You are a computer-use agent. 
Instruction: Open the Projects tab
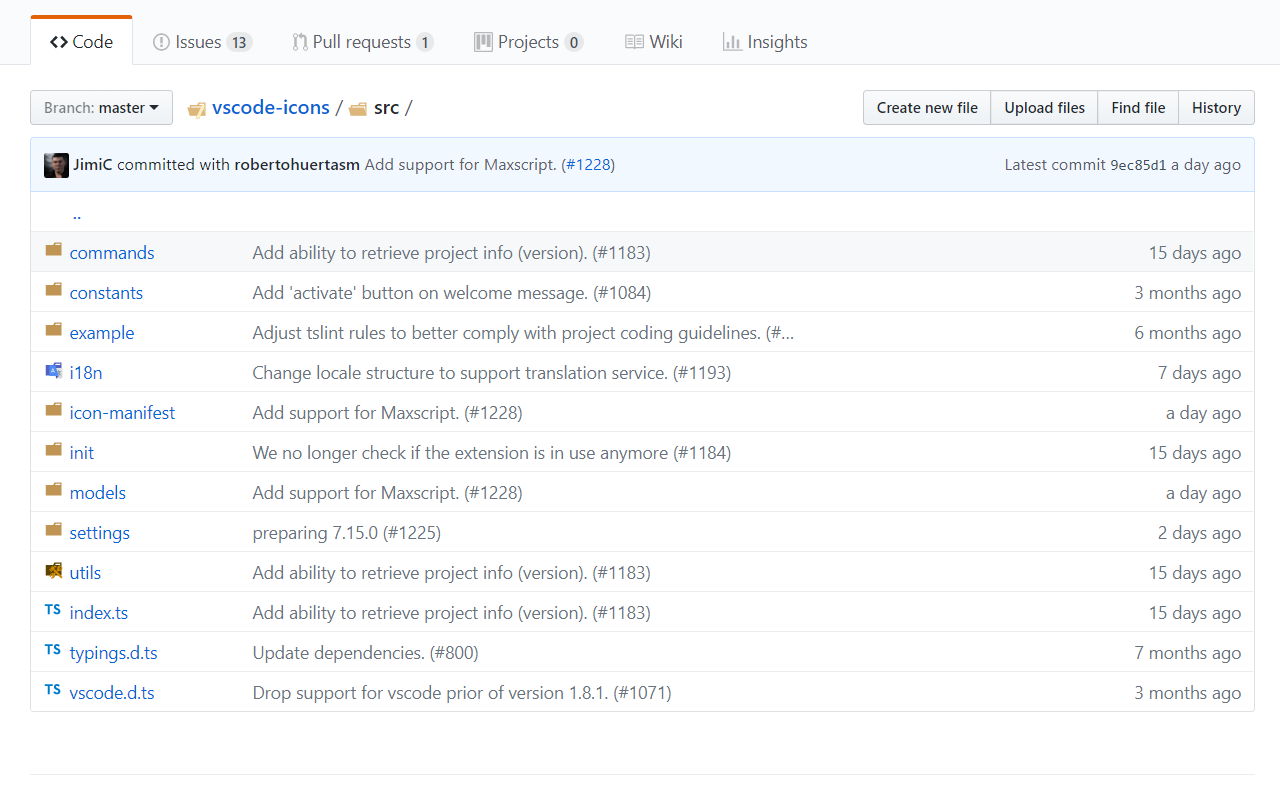(529, 42)
